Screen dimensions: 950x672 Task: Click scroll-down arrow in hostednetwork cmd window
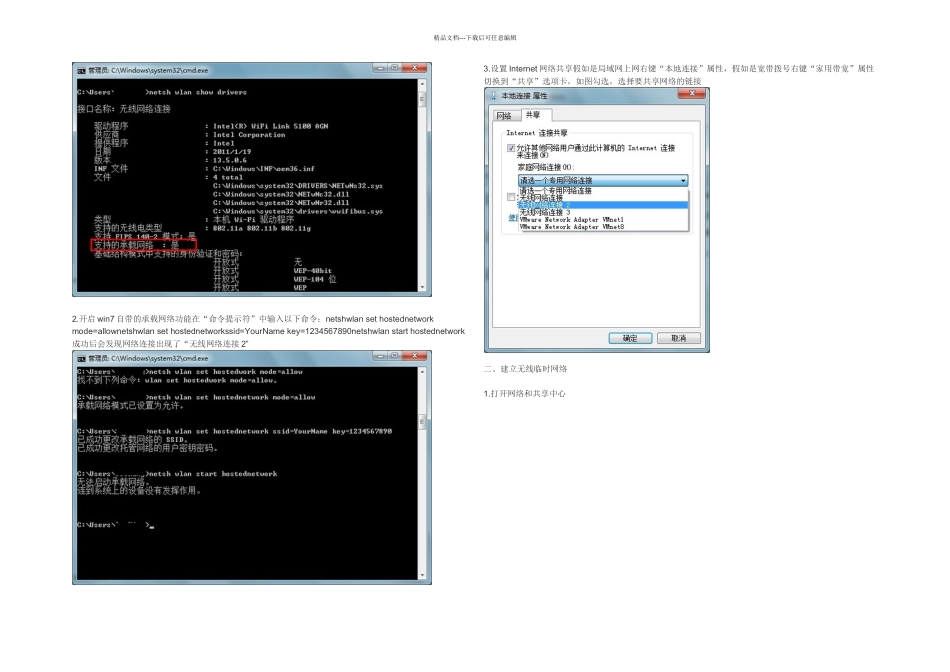[x=422, y=576]
